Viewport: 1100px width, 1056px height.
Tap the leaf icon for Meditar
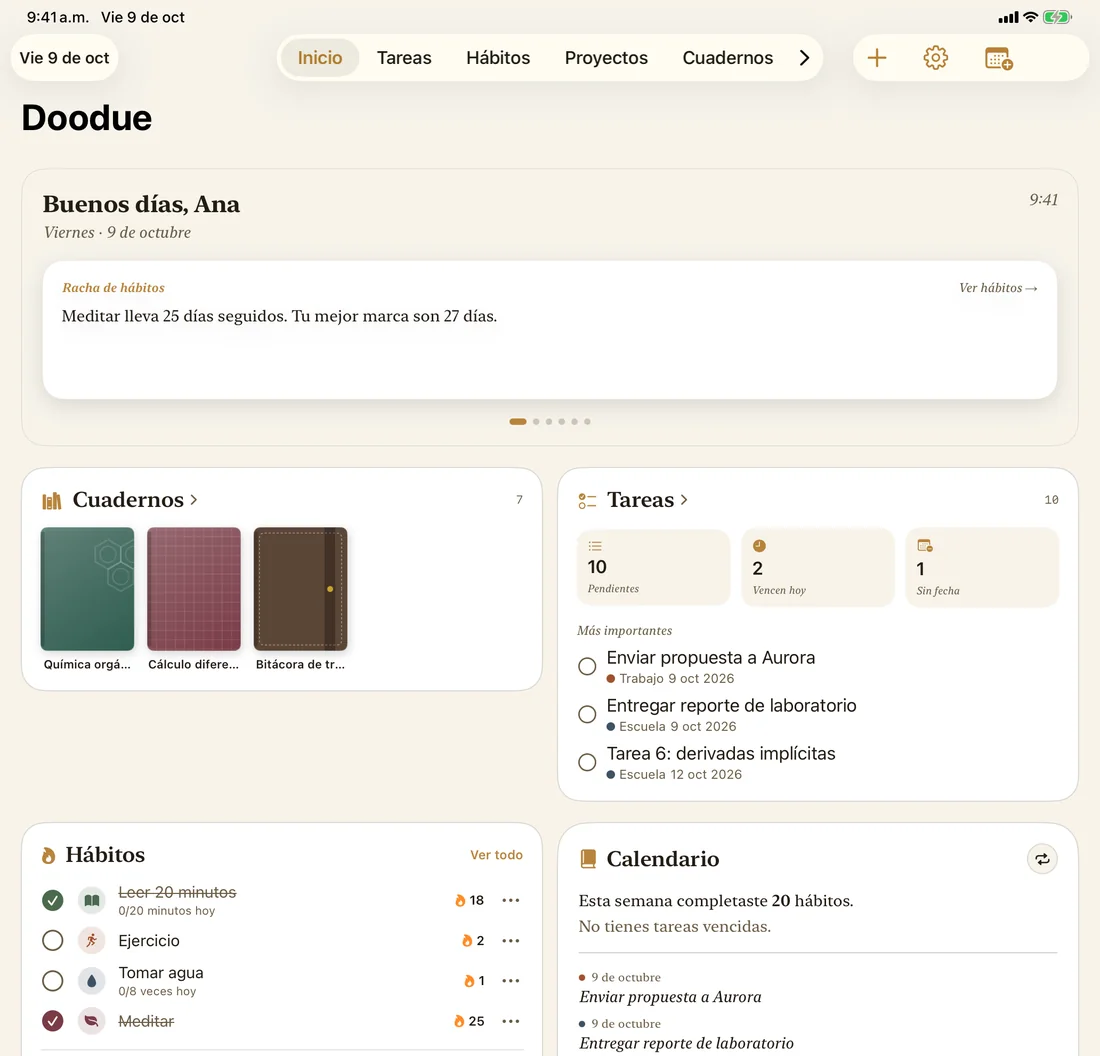(x=91, y=1021)
